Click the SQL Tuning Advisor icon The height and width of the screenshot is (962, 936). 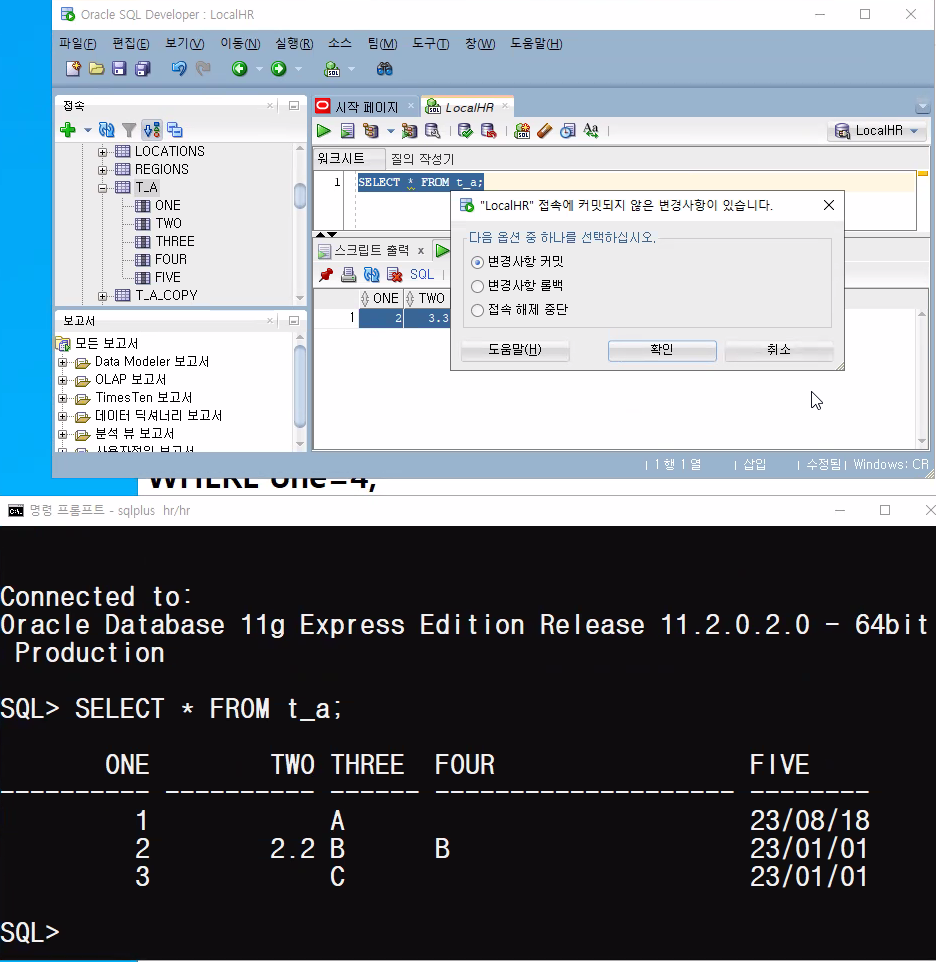[432, 131]
